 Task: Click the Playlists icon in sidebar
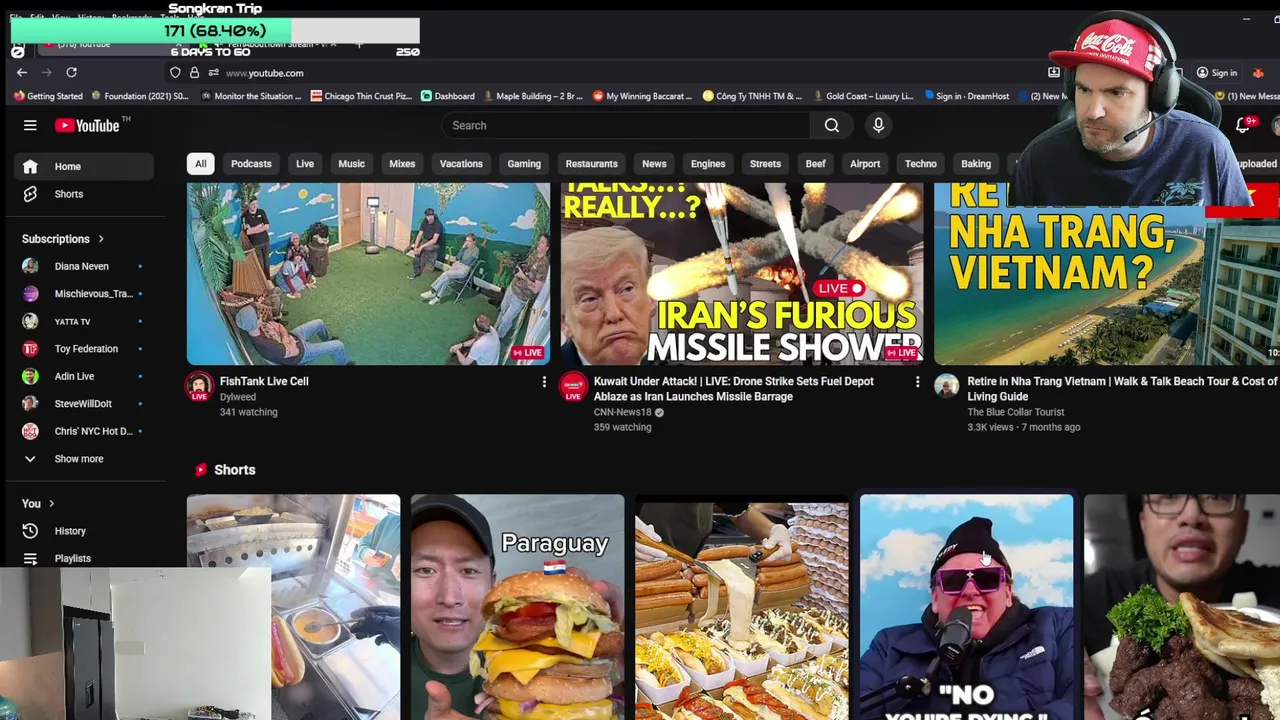[30, 558]
